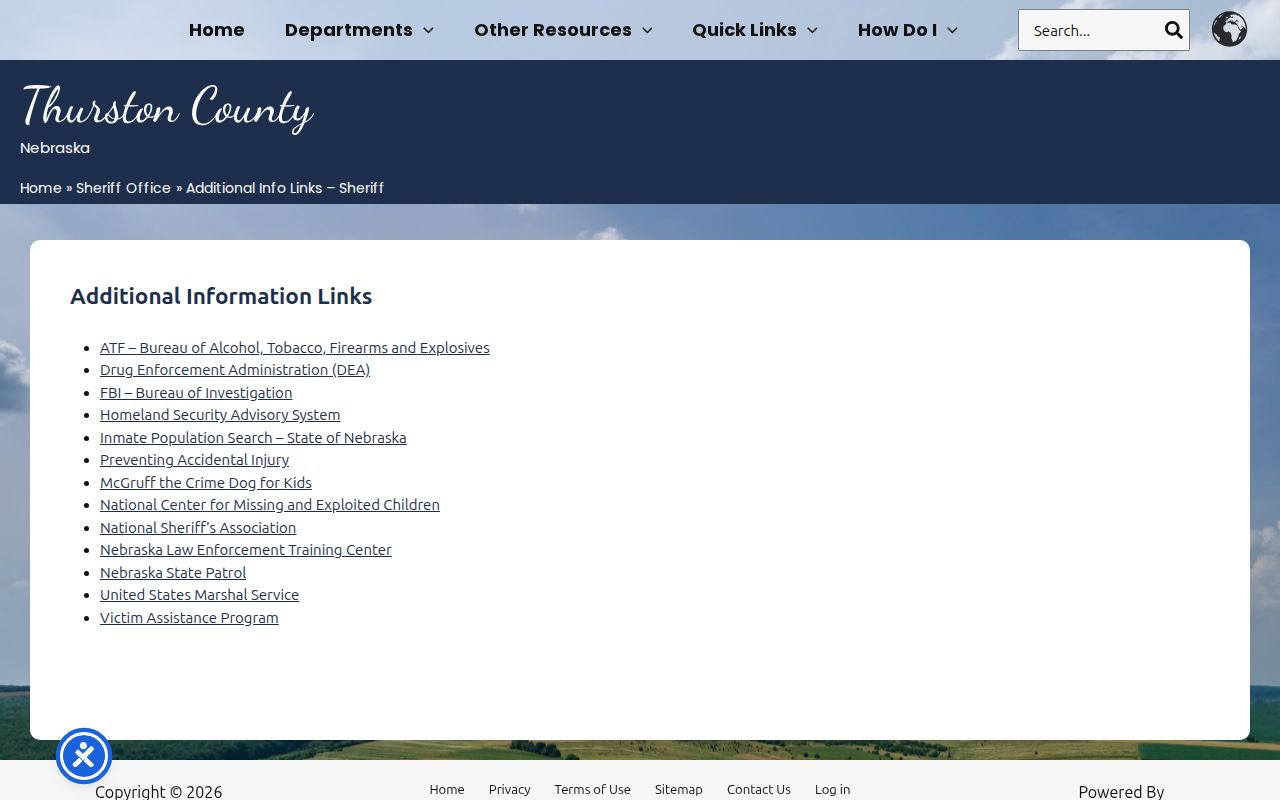This screenshot has height=800, width=1280.
Task: Open United States Marshal Service link
Action: [x=199, y=595]
